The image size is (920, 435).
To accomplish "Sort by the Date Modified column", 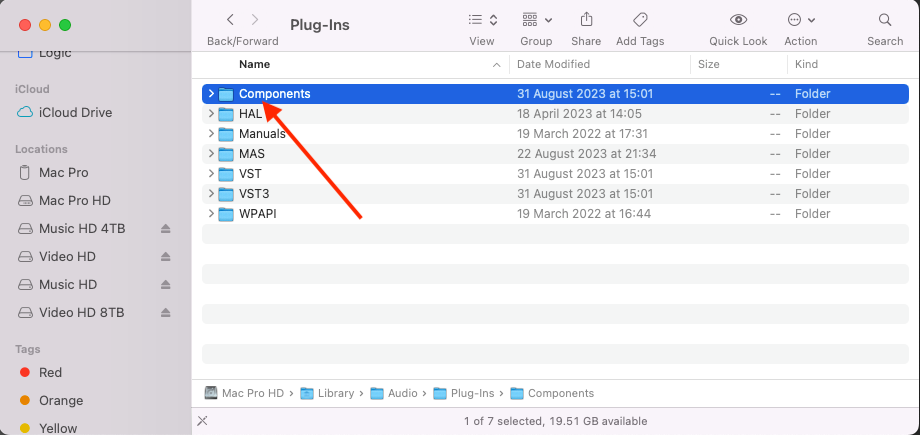I will 553,65.
